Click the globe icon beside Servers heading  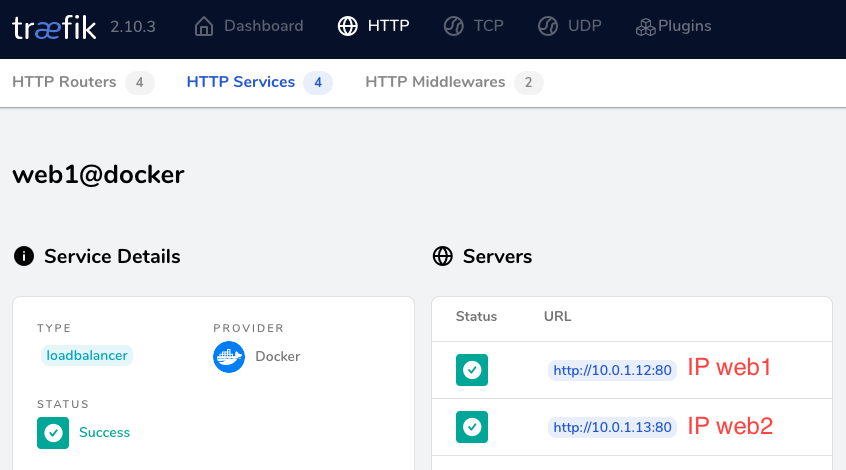pos(442,257)
